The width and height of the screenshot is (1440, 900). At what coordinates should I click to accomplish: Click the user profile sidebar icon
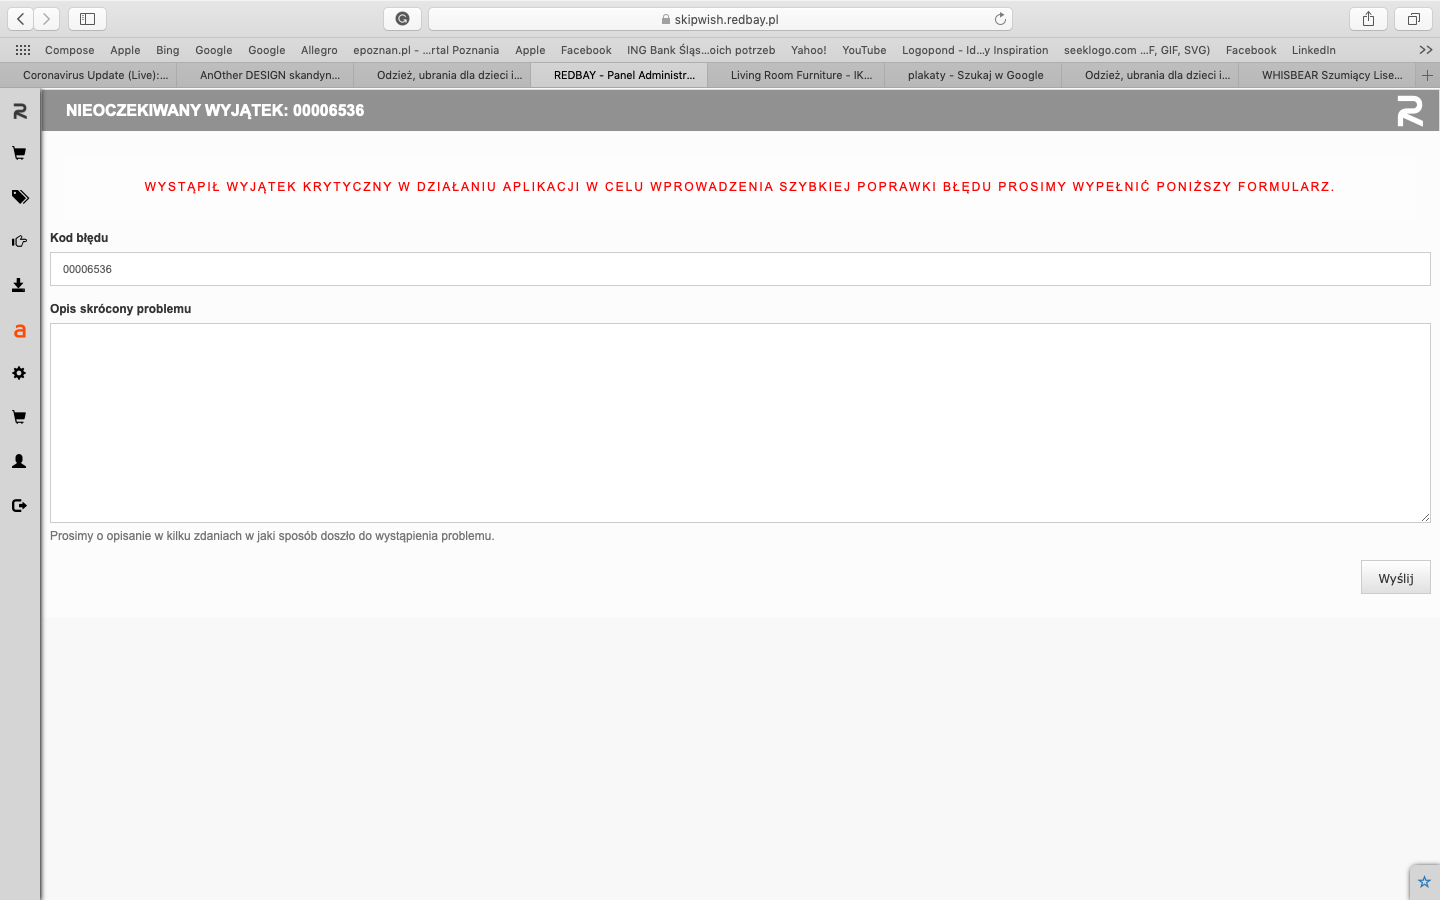point(19,461)
